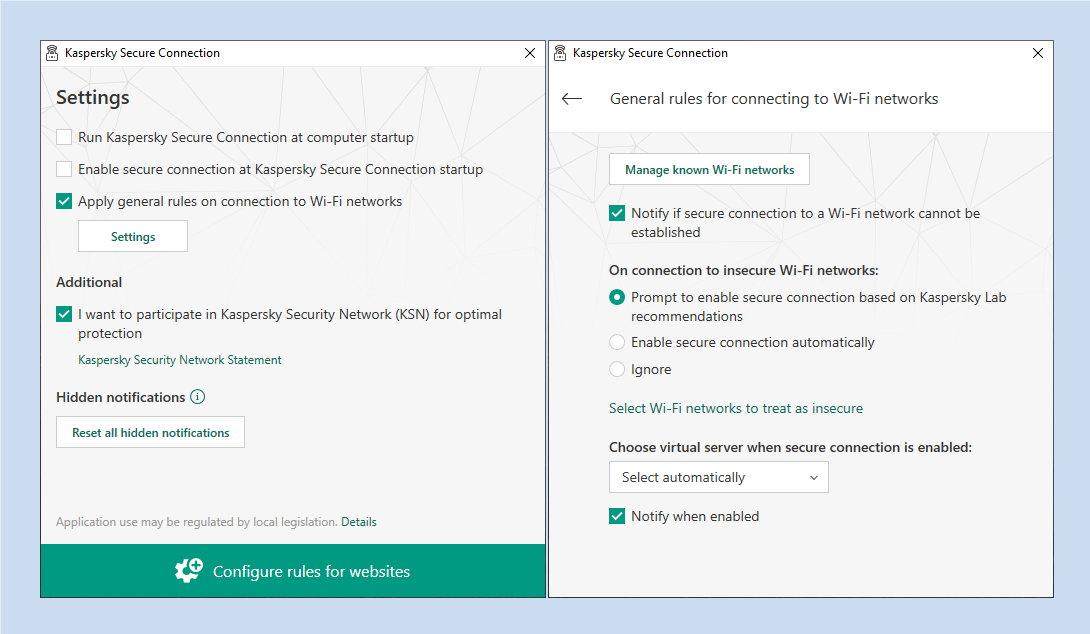Enable Run Kaspersky Secure Connection at startup
Viewport: 1090px width, 634px height.
click(x=64, y=137)
